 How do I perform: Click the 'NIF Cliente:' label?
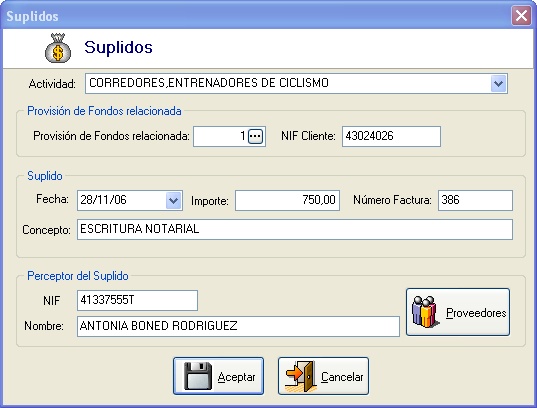pyautogui.click(x=308, y=136)
